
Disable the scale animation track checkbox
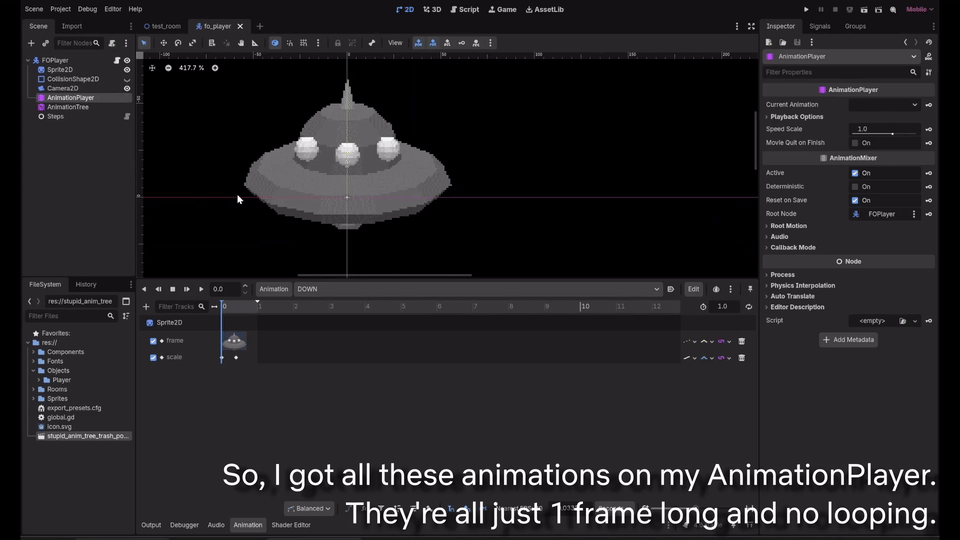[x=153, y=357]
